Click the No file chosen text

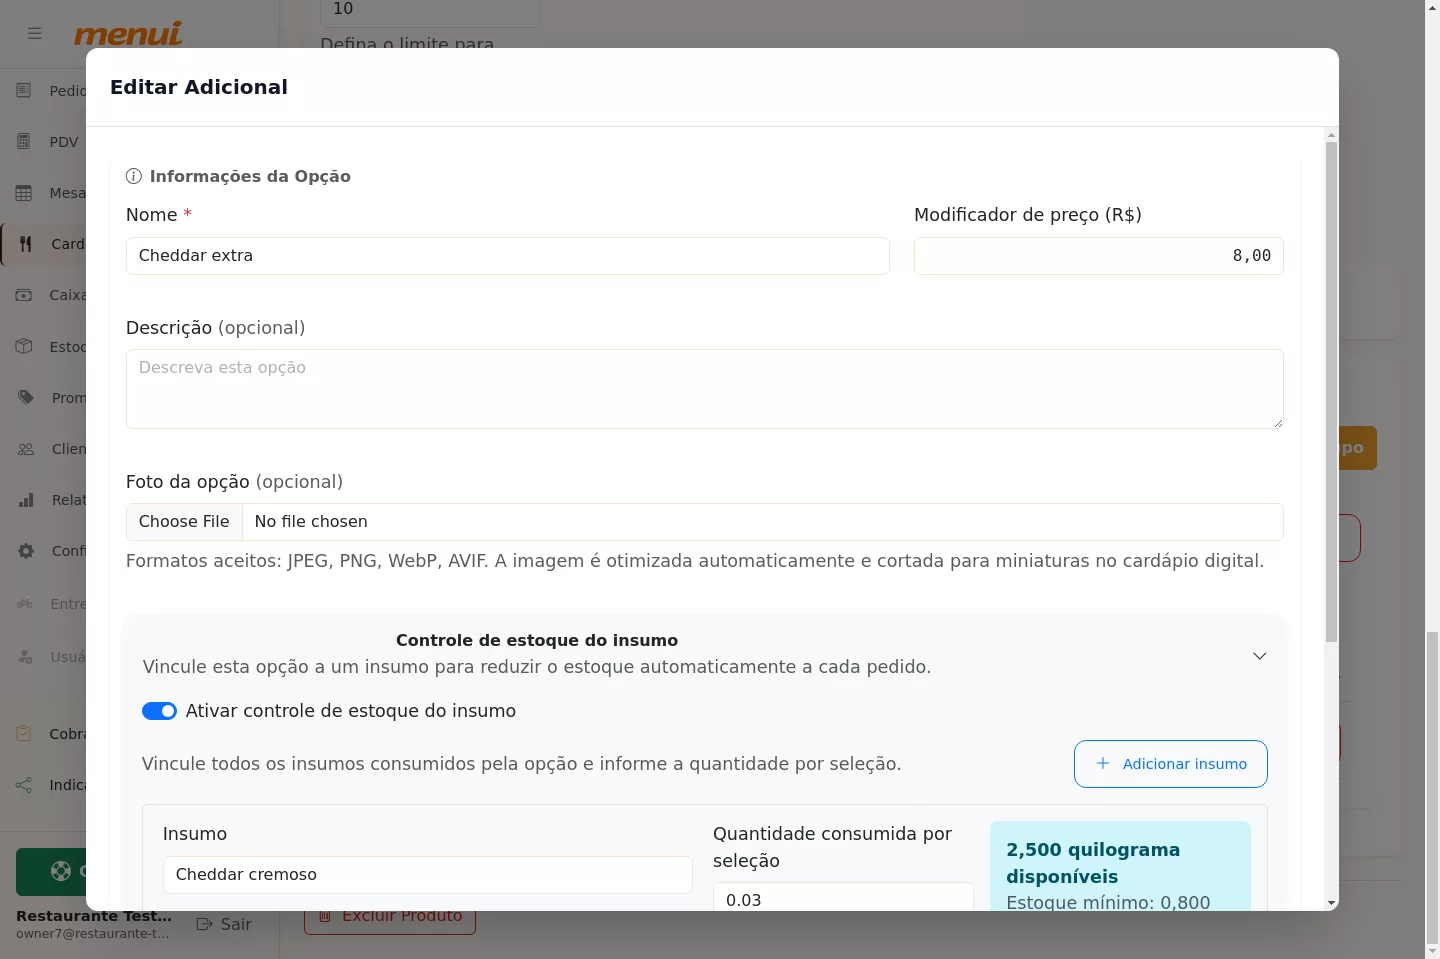311,522
